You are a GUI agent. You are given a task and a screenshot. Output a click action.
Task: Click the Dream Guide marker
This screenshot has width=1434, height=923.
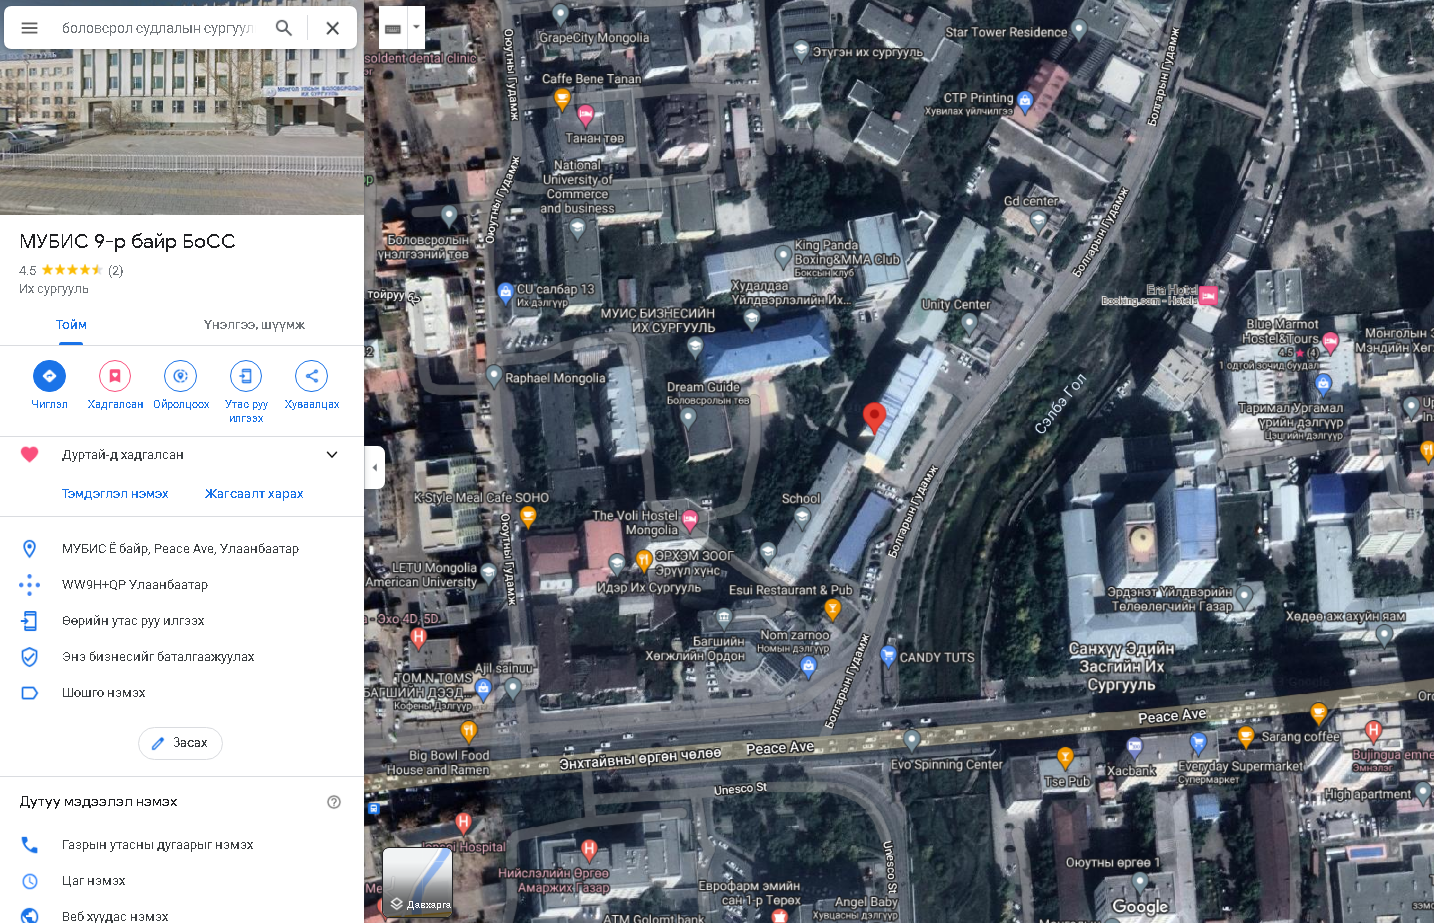[x=688, y=417]
